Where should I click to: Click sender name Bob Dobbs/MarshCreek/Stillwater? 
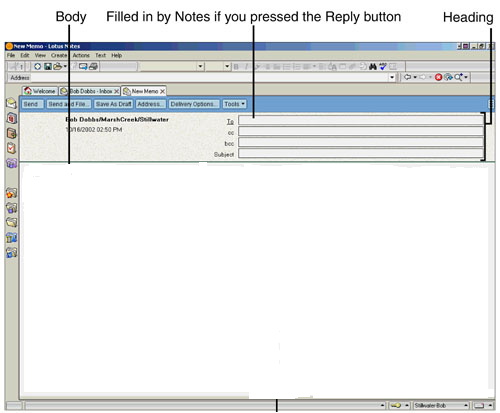(x=117, y=119)
